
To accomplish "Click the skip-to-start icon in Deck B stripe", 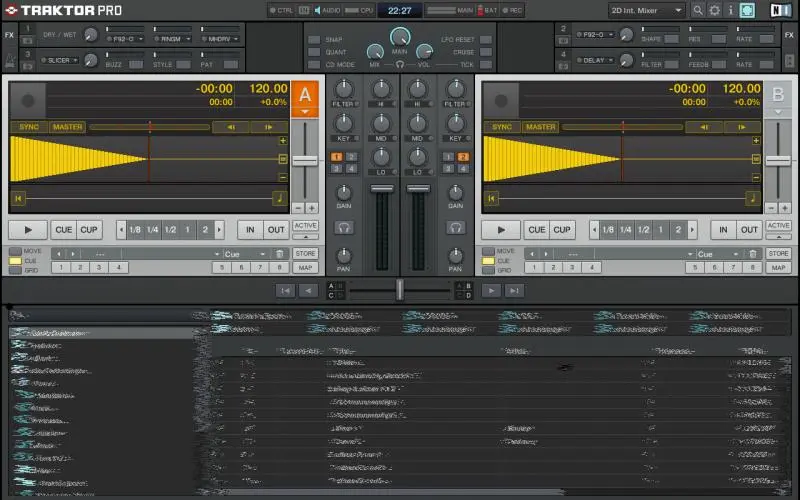I will [x=489, y=199].
